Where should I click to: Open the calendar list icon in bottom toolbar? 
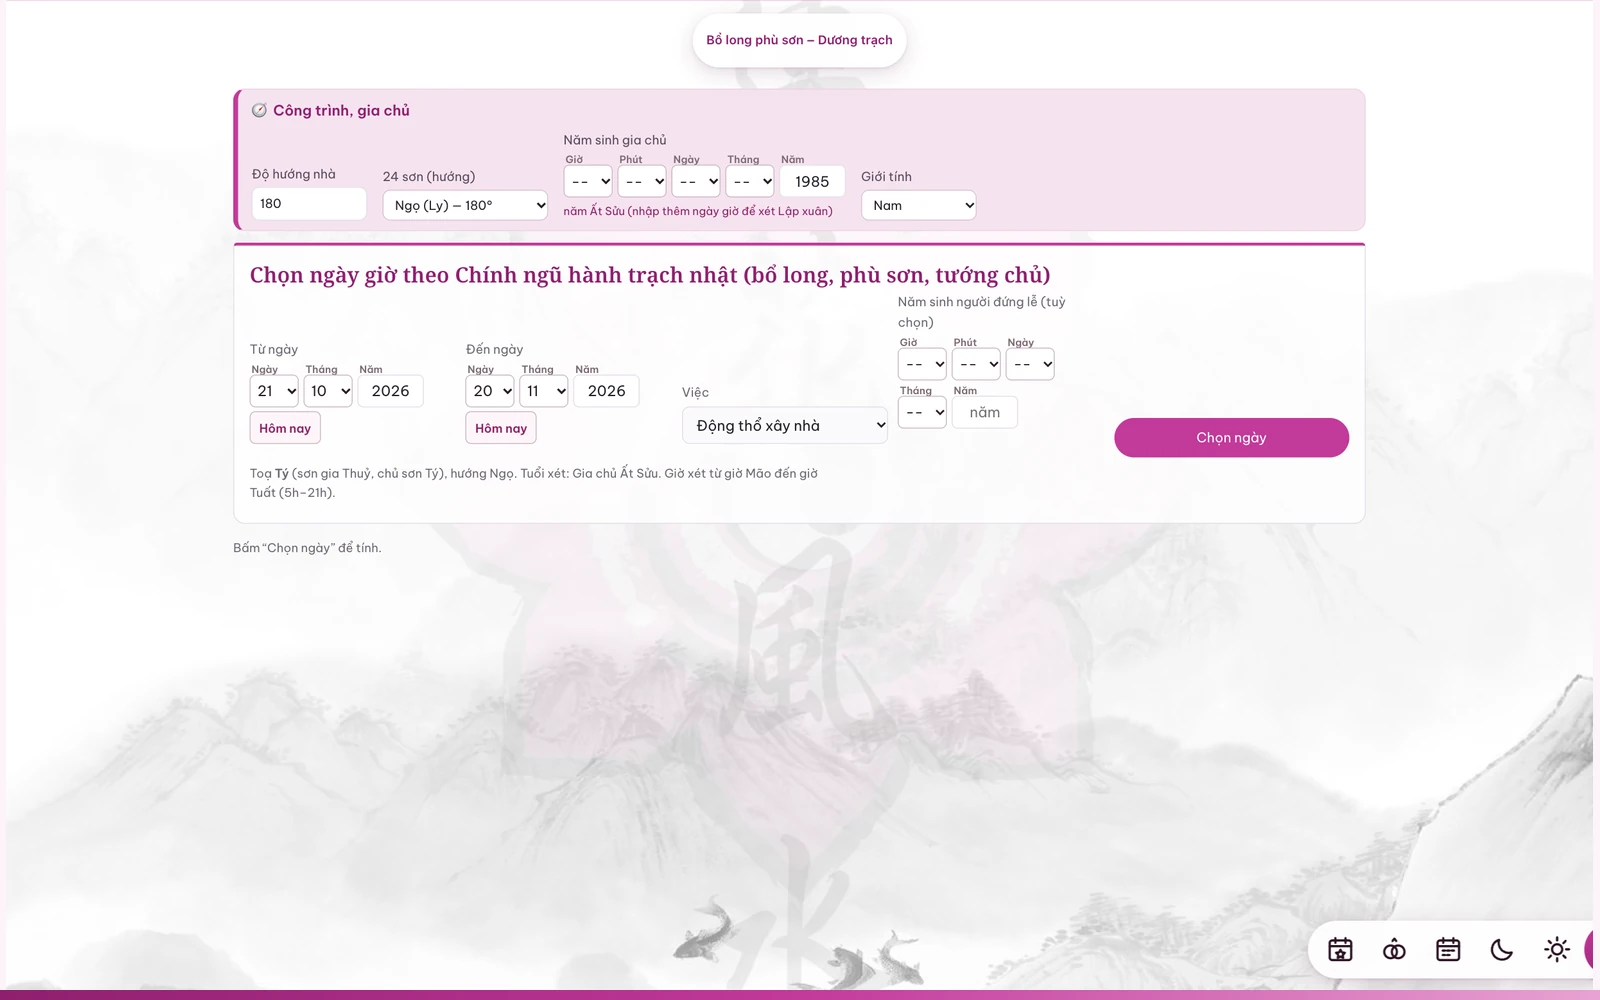[x=1448, y=950]
